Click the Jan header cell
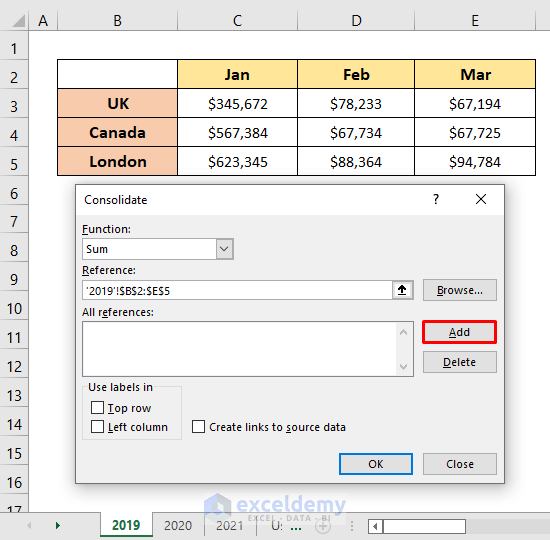 [237, 74]
